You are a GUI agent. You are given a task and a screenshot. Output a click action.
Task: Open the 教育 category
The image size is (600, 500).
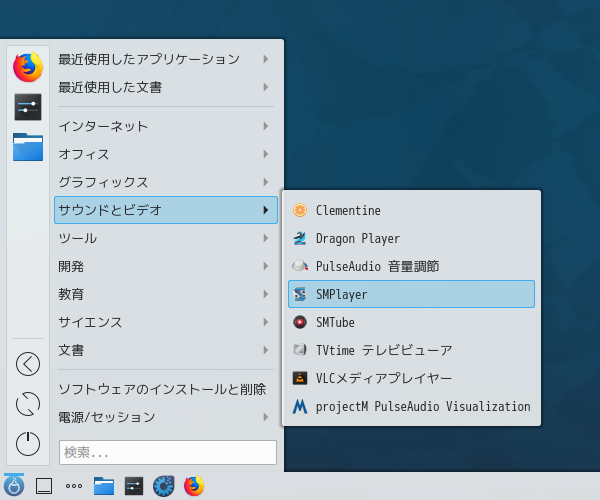click(x=166, y=294)
